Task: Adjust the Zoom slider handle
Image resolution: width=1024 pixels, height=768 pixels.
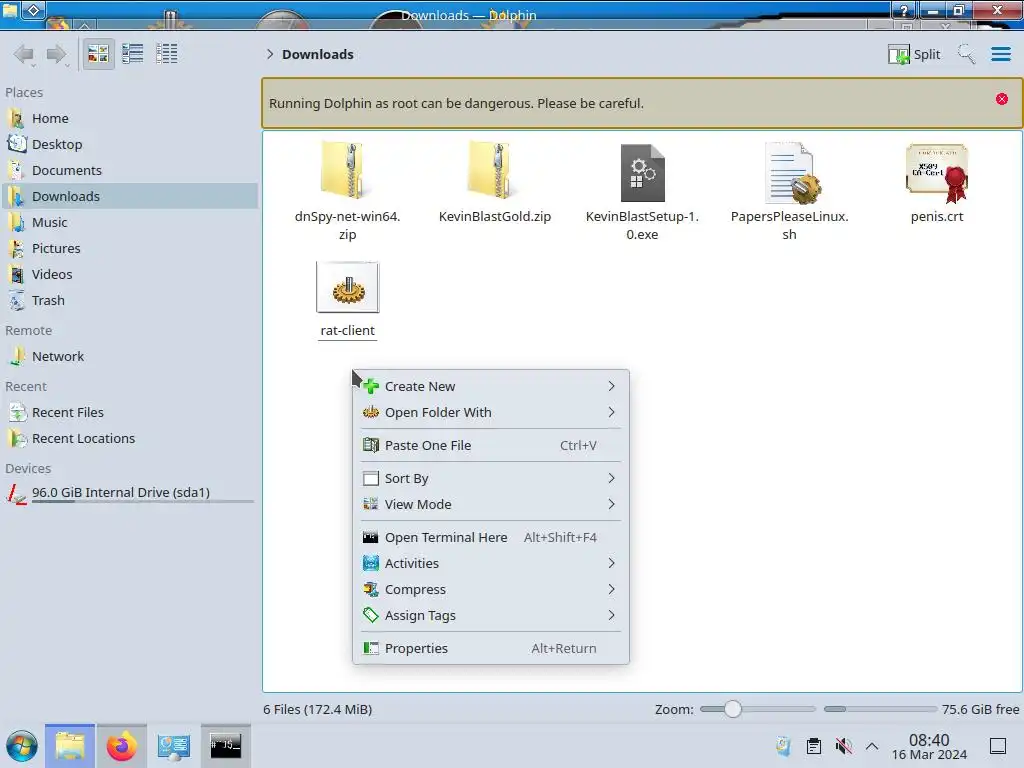Action: pyautogui.click(x=733, y=709)
